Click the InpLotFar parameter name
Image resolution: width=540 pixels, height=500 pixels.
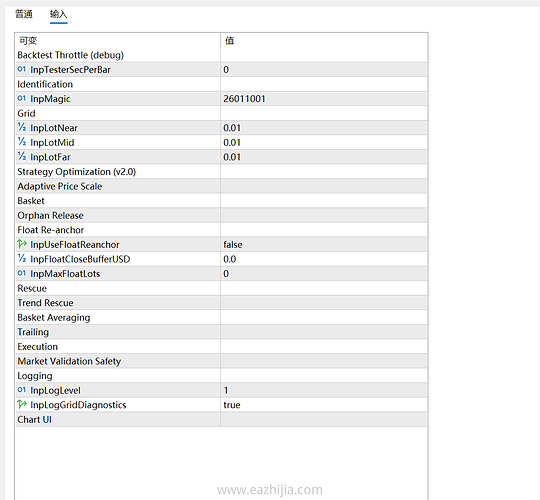click(x=50, y=157)
